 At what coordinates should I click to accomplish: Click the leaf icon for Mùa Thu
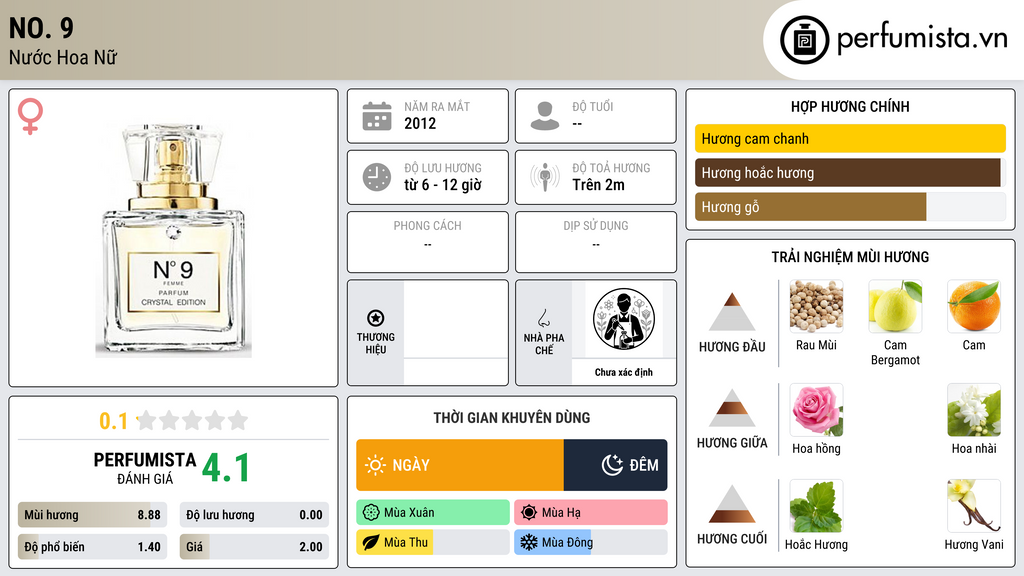tap(371, 542)
